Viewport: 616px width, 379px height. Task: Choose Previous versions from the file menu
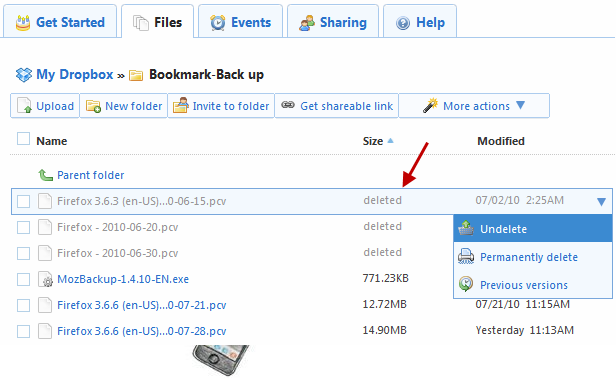(x=533, y=284)
